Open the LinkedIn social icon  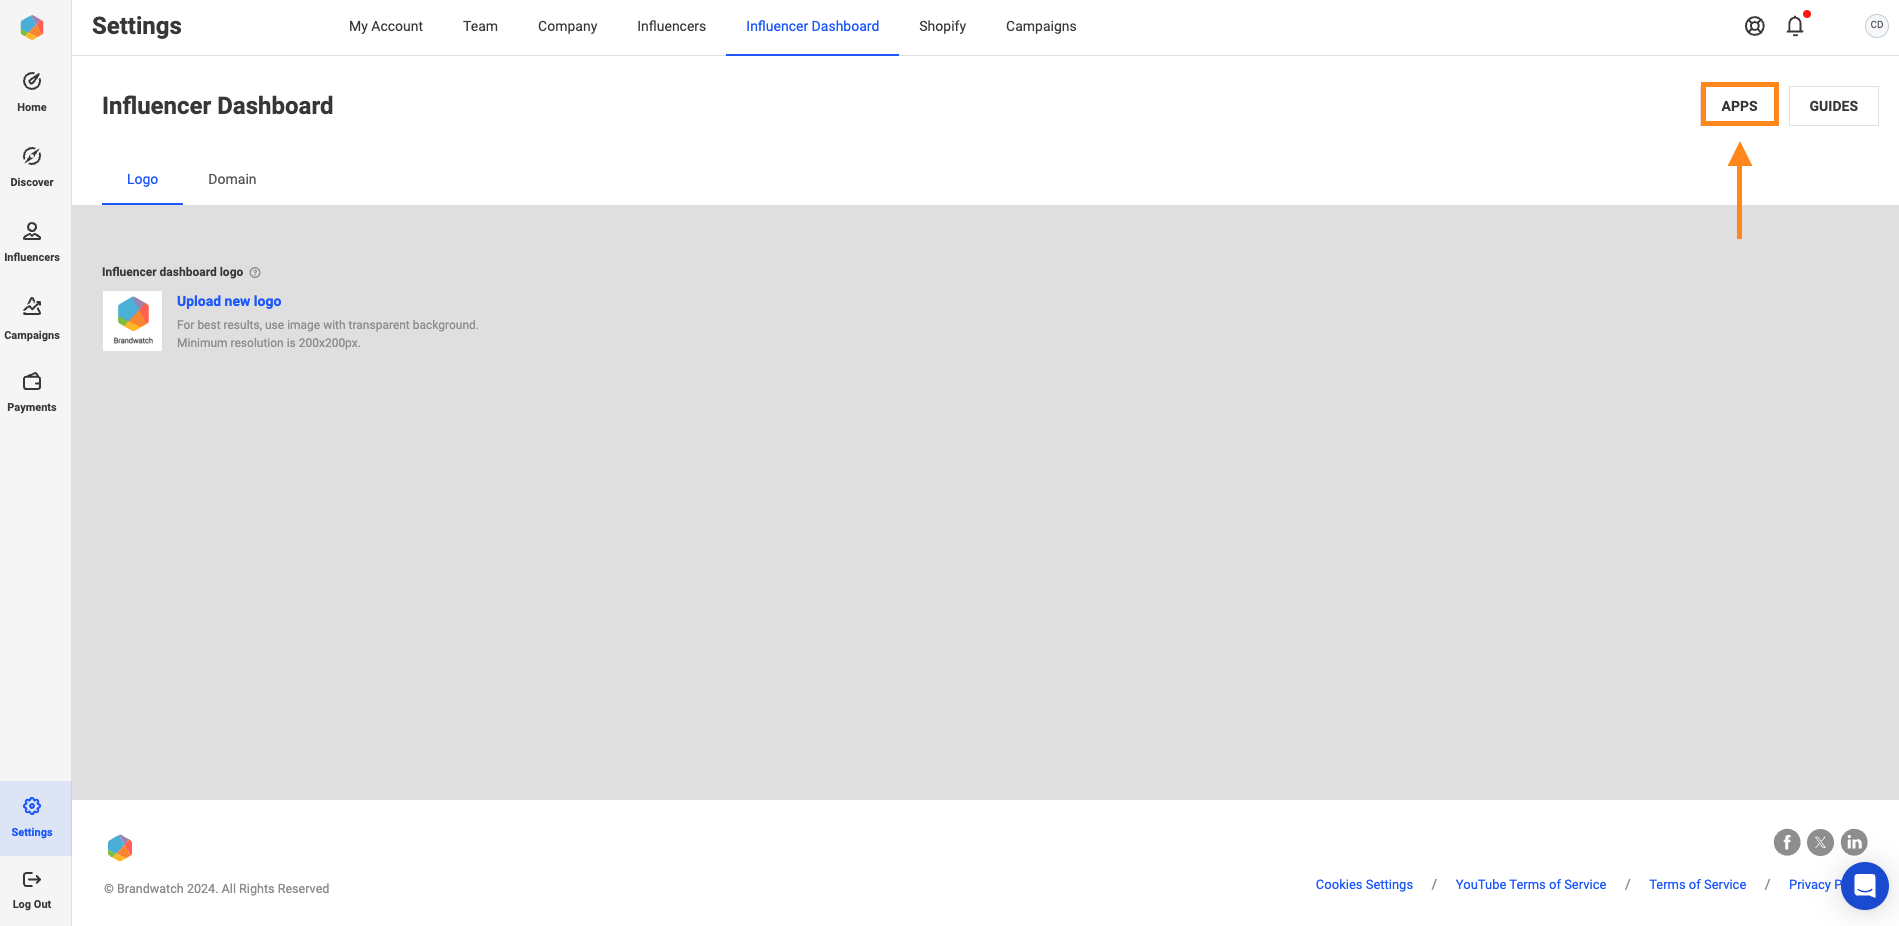1854,842
